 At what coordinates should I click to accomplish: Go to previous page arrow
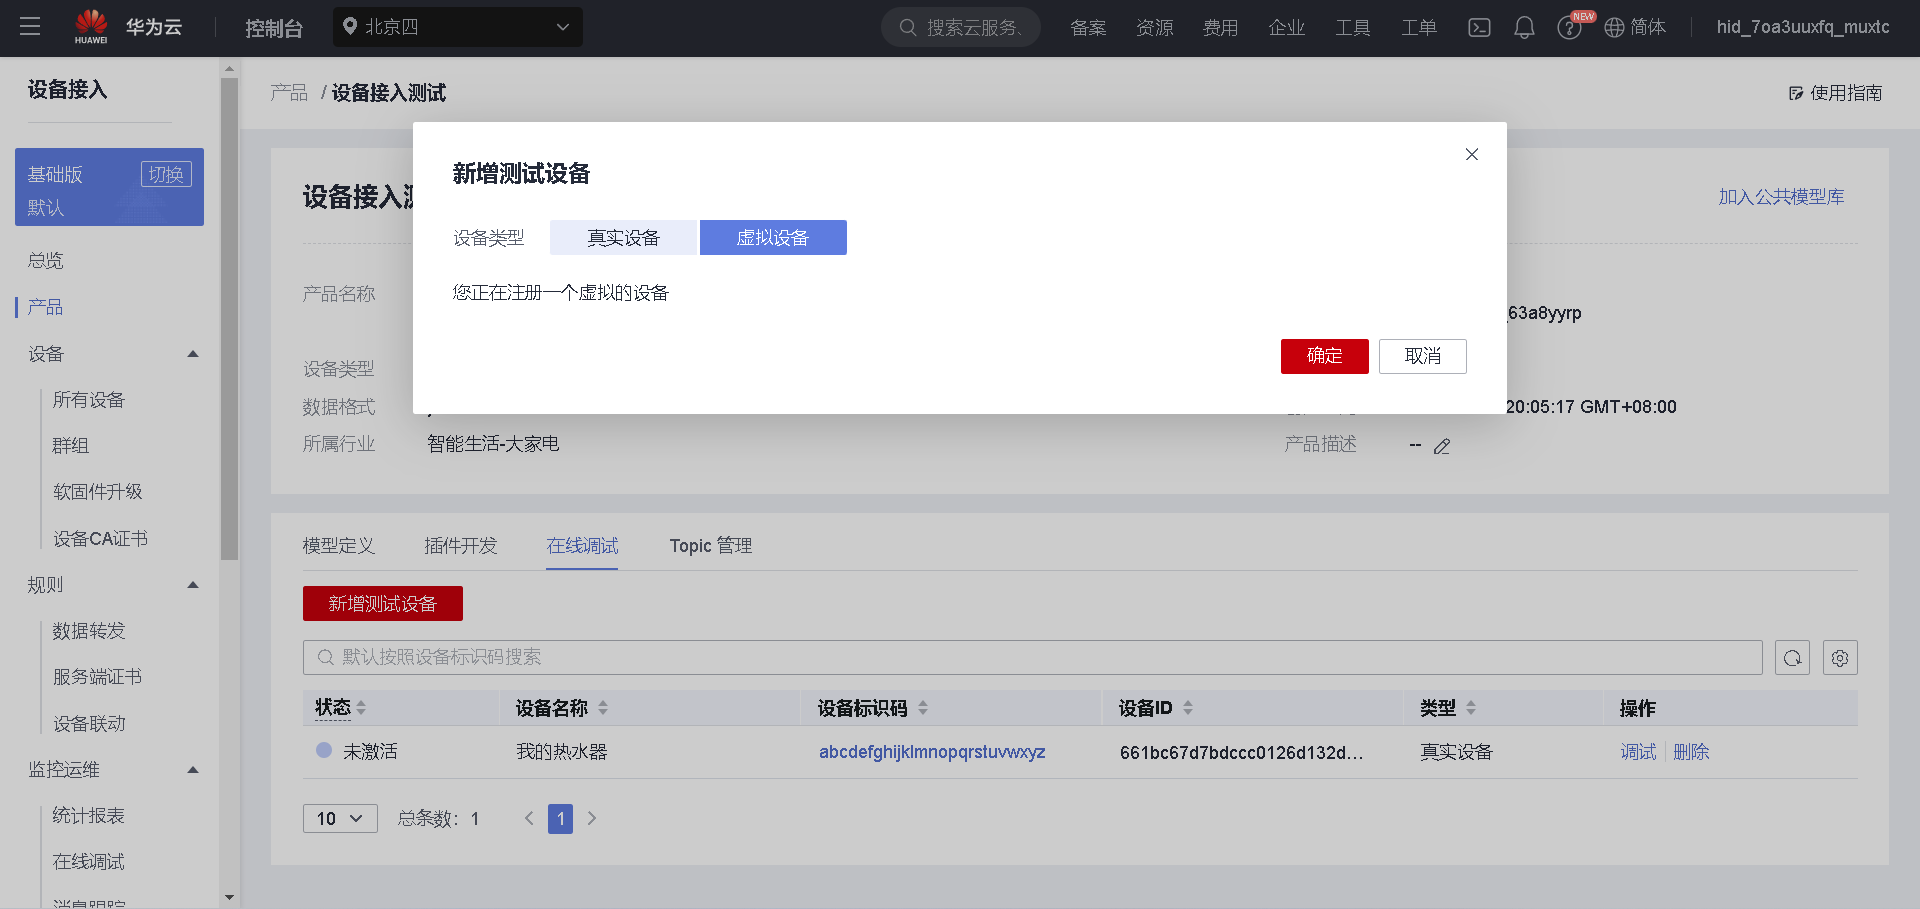[x=529, y=818]
